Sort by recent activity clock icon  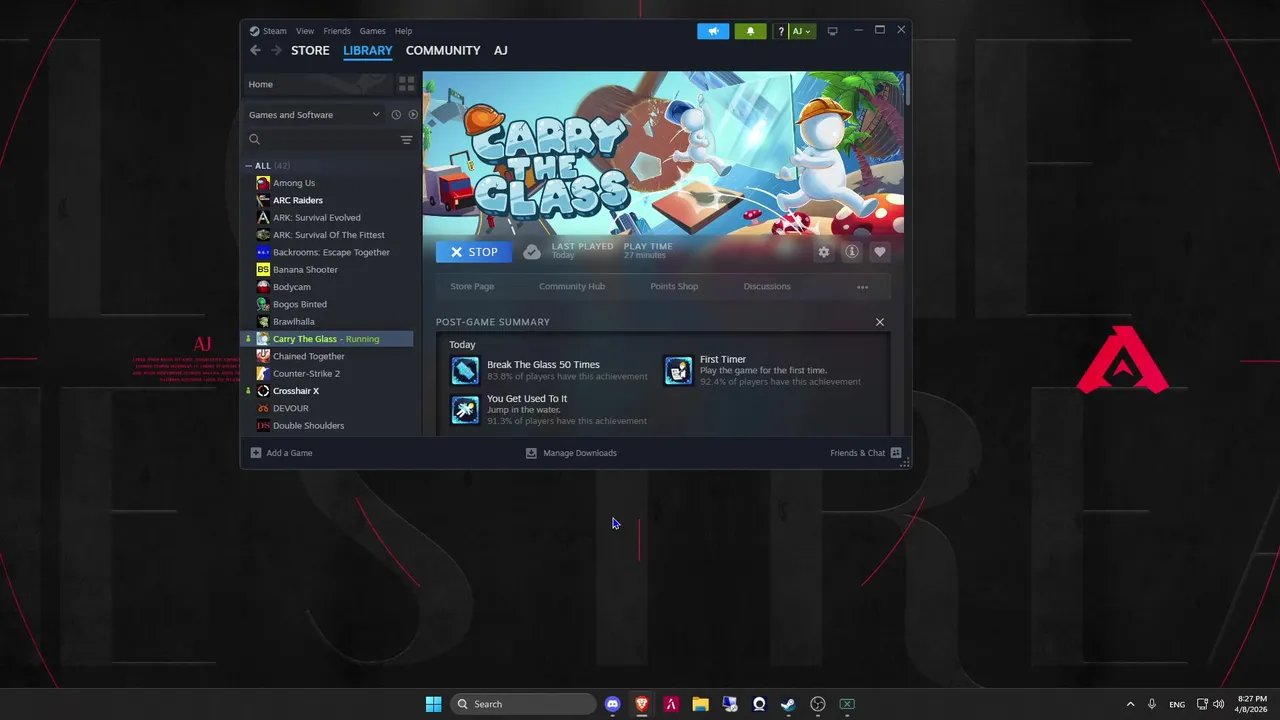click(396, 114)
